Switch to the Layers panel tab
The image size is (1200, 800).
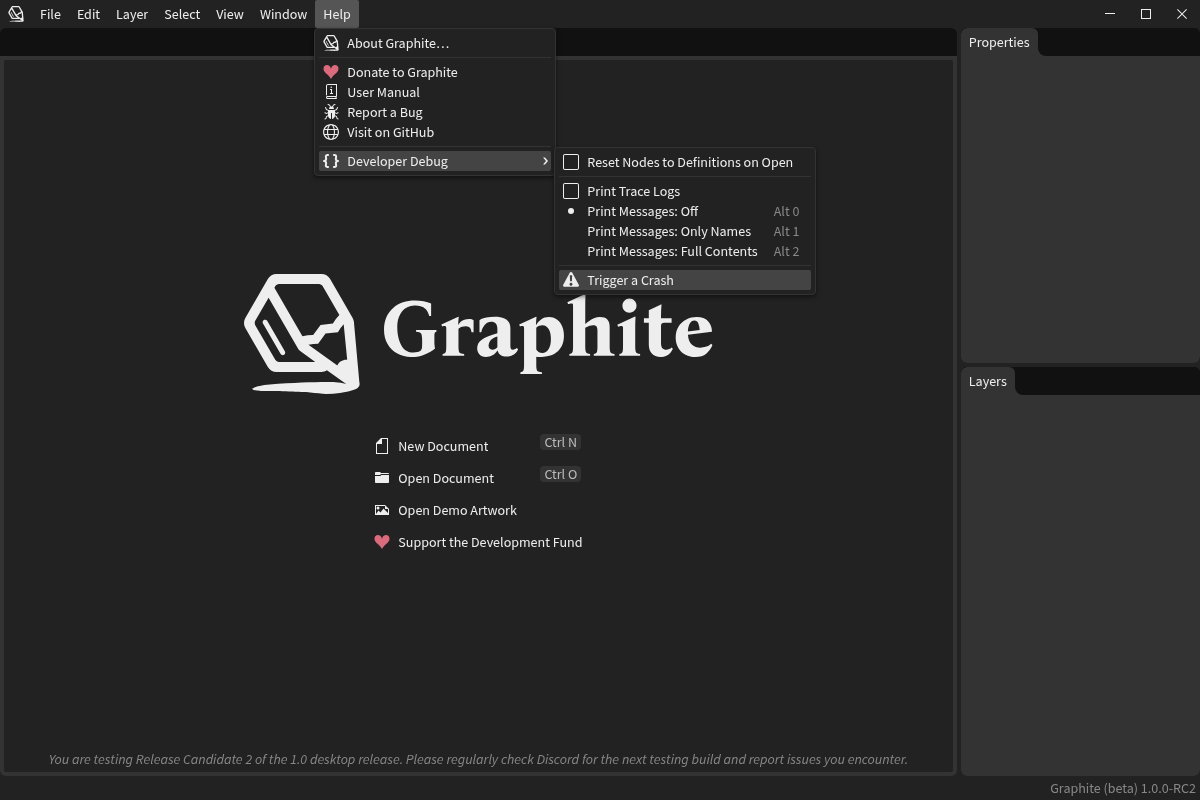[x=987, y=381]
